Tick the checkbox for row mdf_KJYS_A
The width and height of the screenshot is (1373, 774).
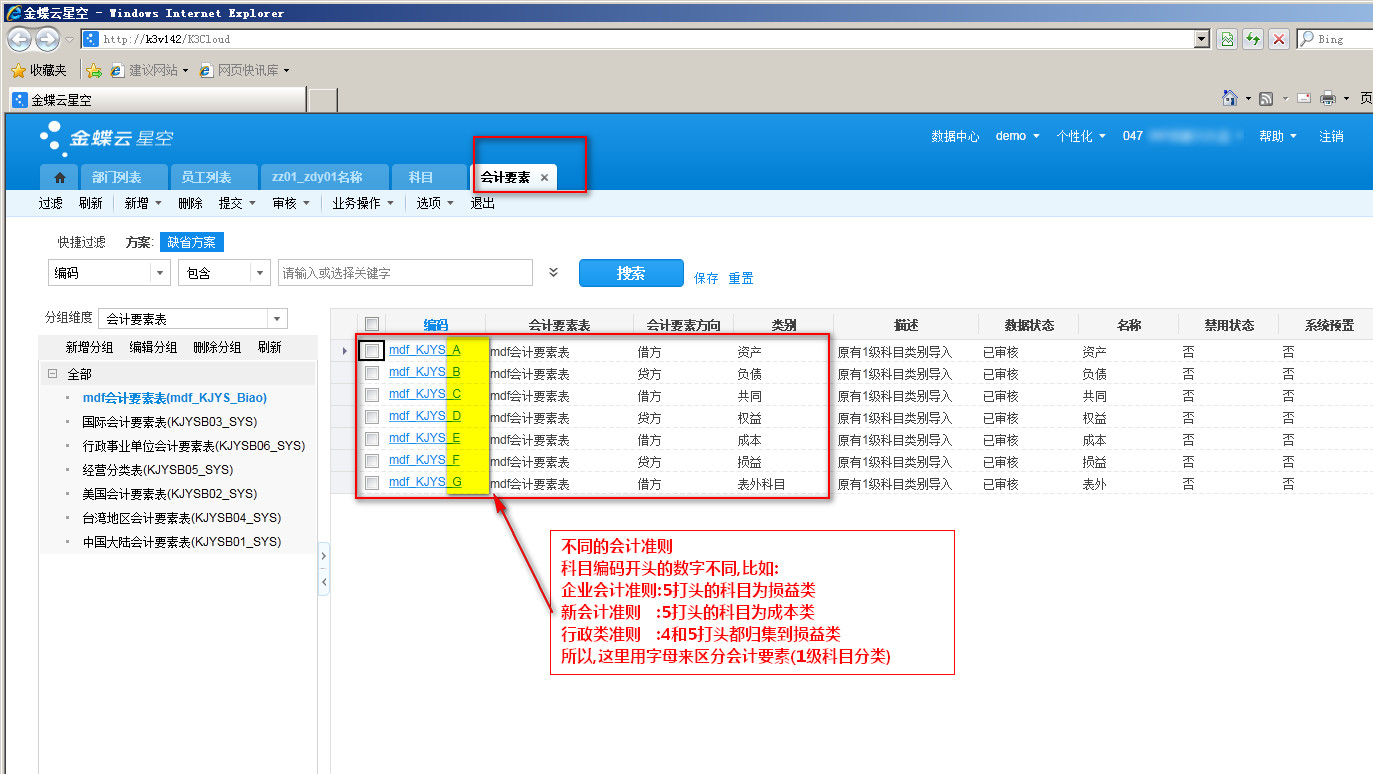[372, 351]
